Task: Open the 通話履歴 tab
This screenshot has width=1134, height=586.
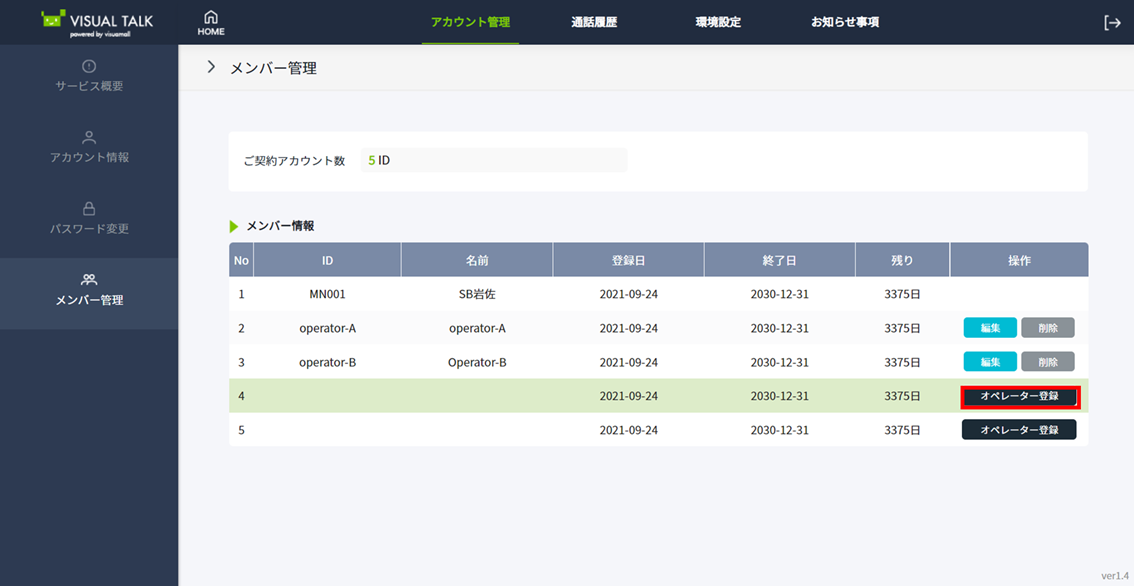Action: click(594, 22)
